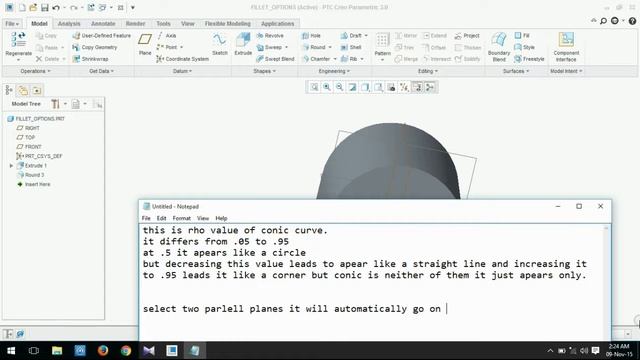Start a Sketch feature

(x=220, y=44)
